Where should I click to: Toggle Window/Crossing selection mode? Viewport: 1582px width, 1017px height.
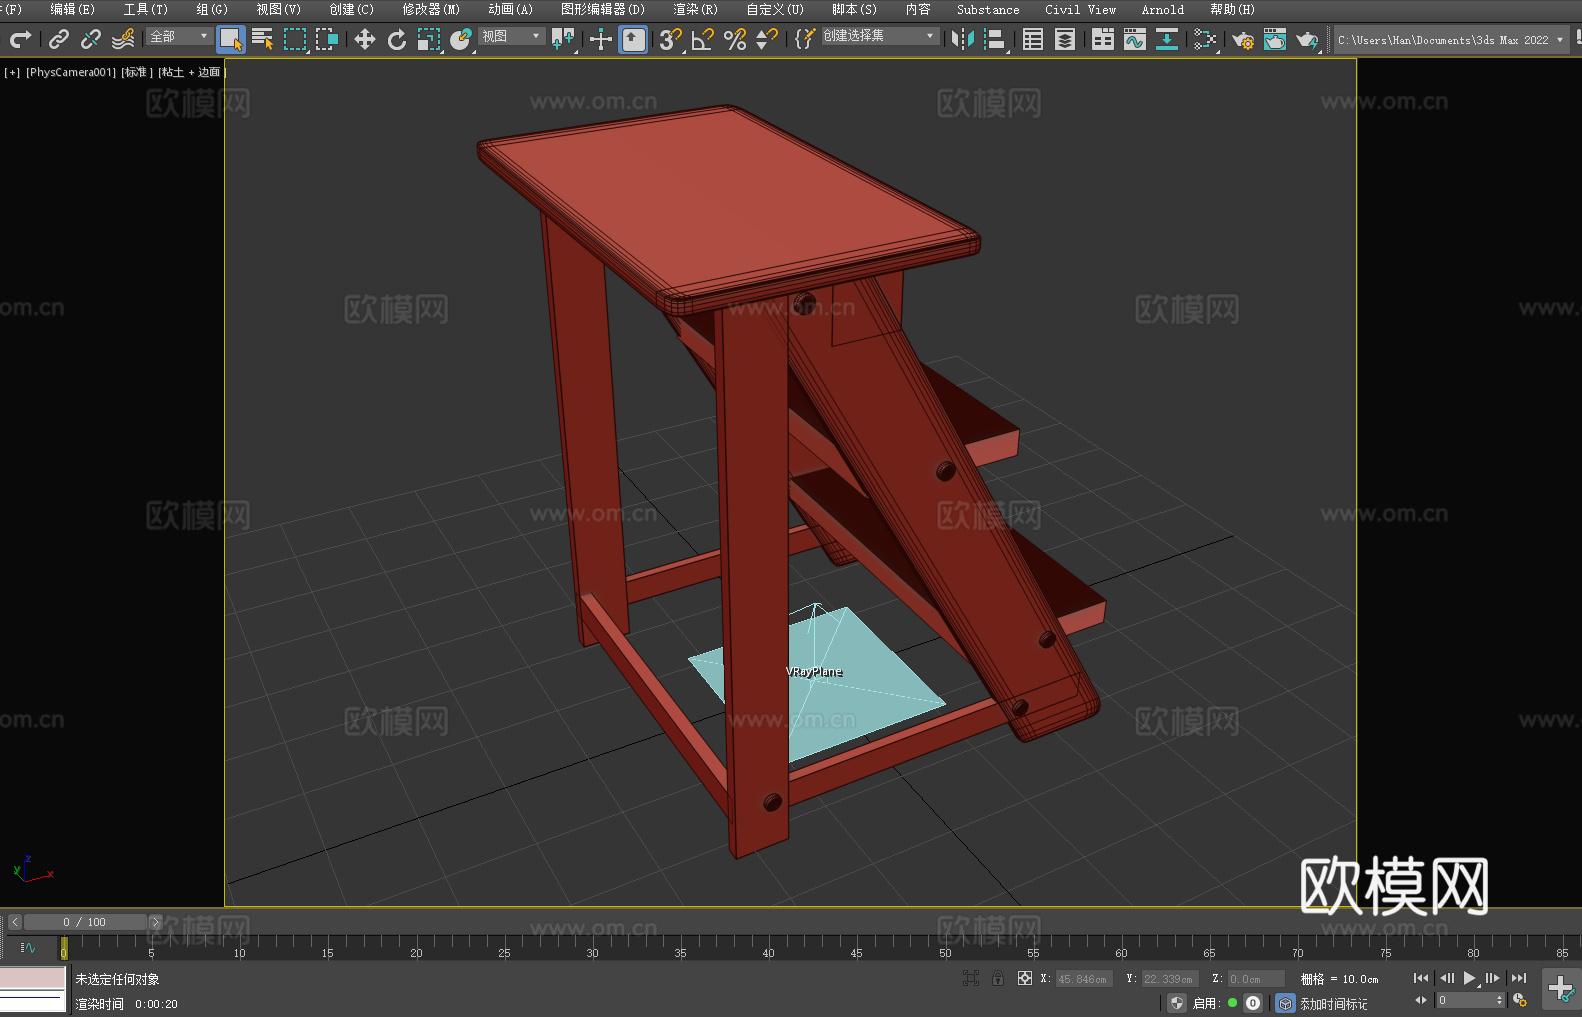[x=327, y=39]
